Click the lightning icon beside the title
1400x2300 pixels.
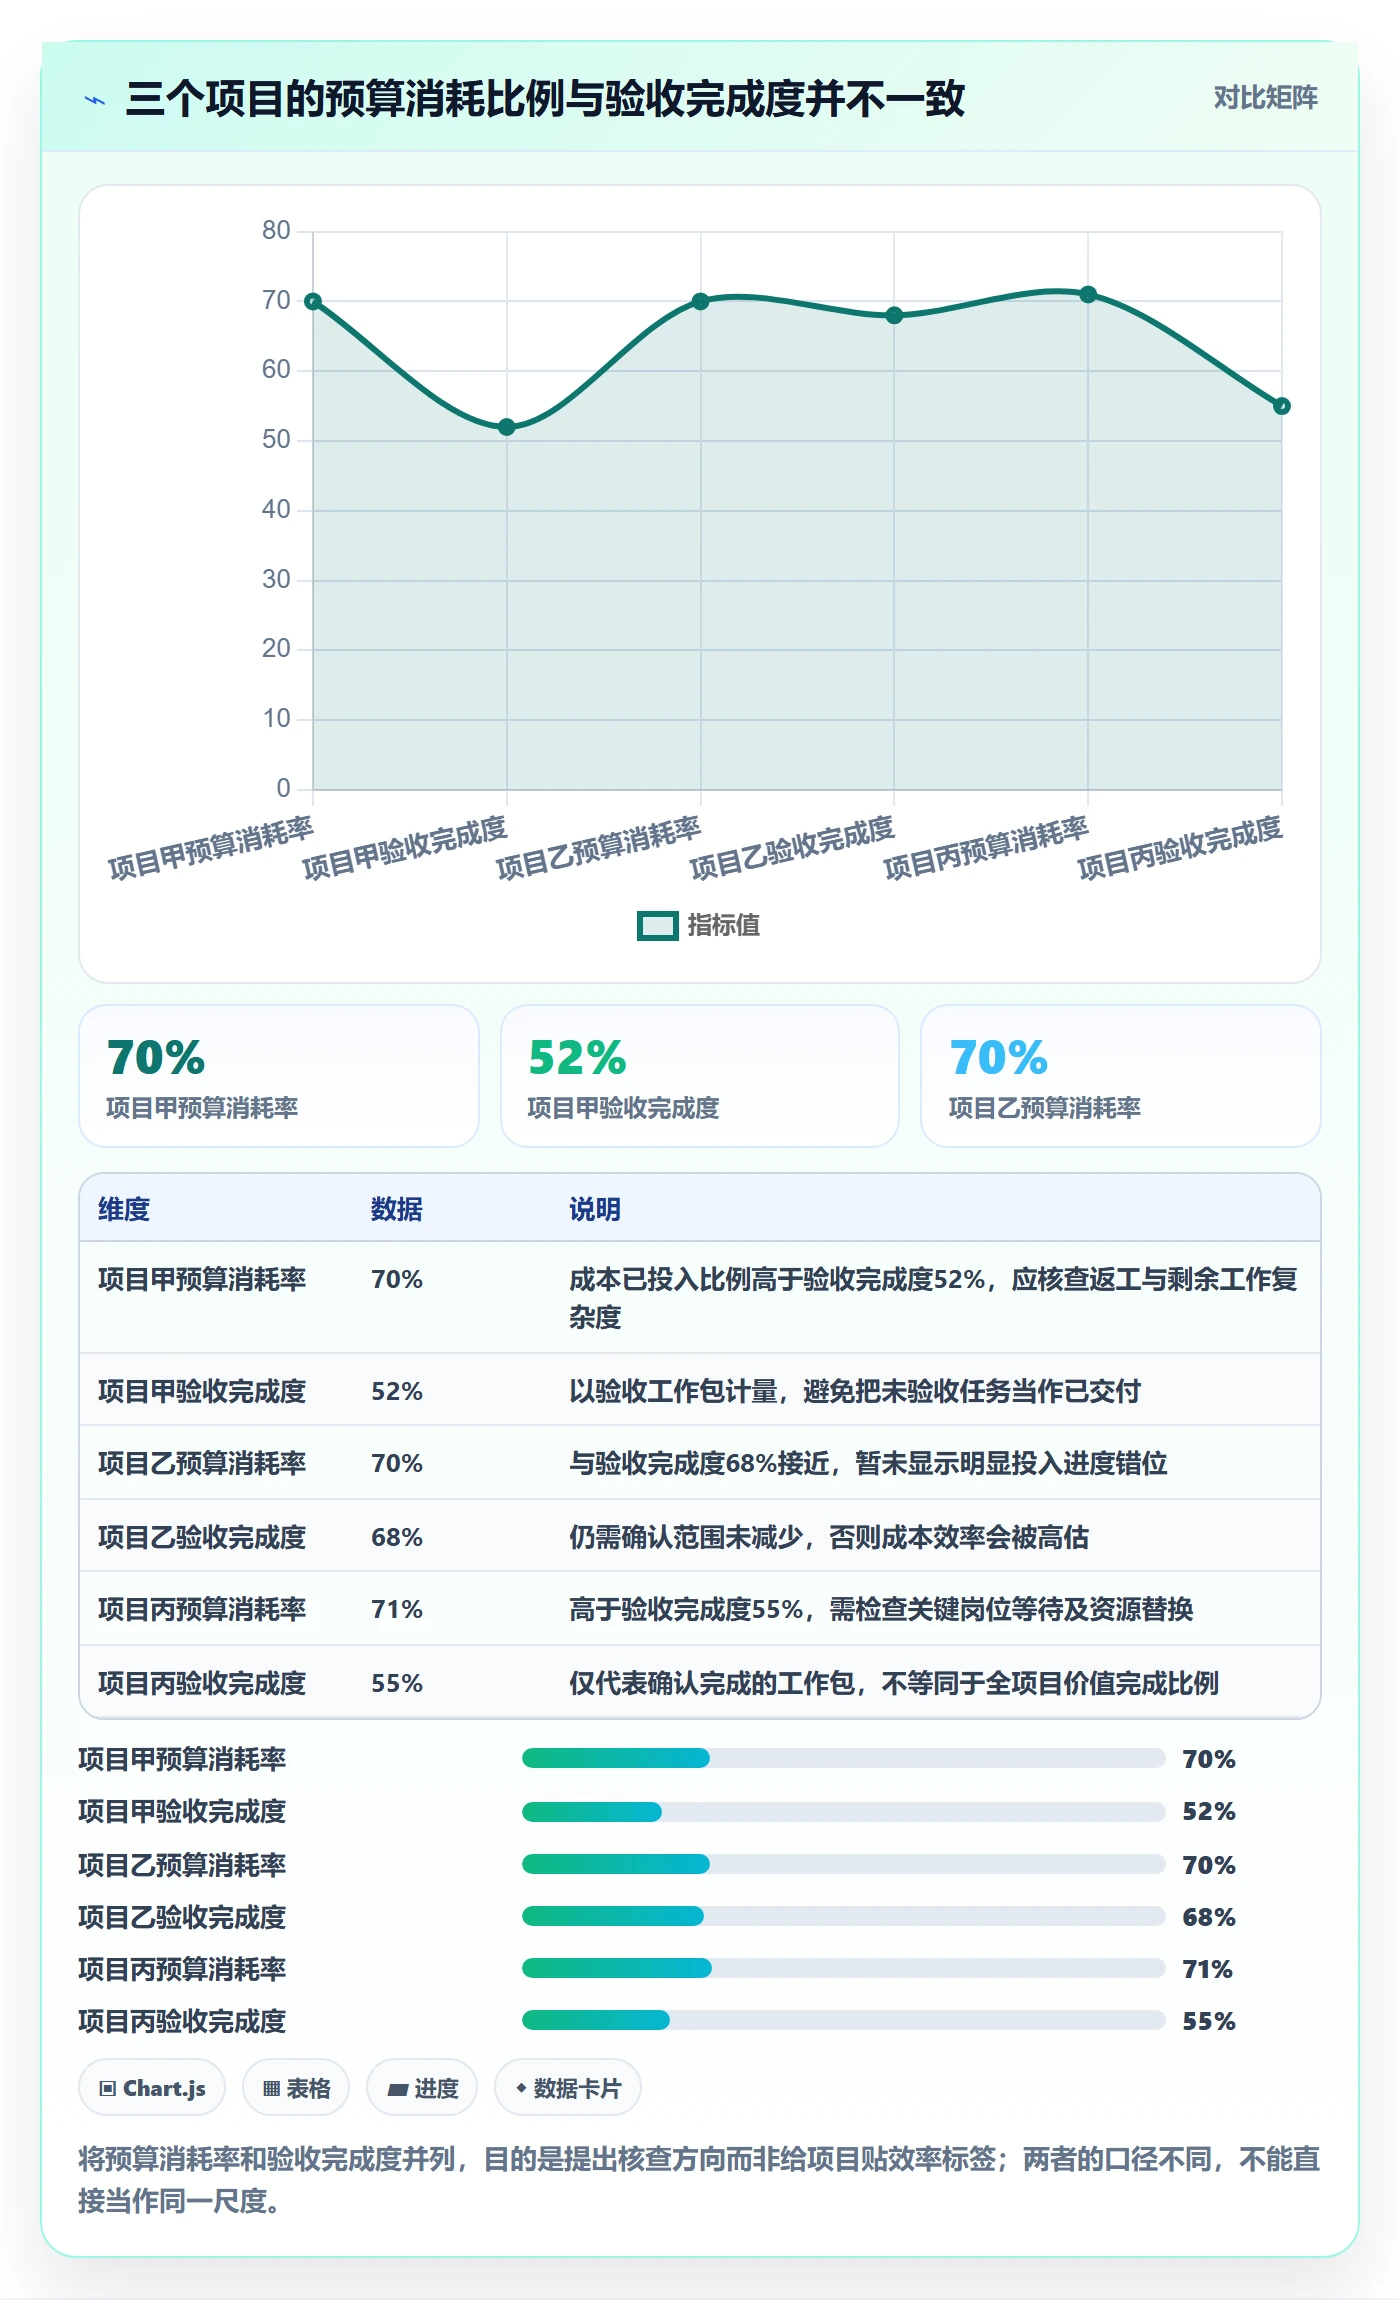coord(95,100)
